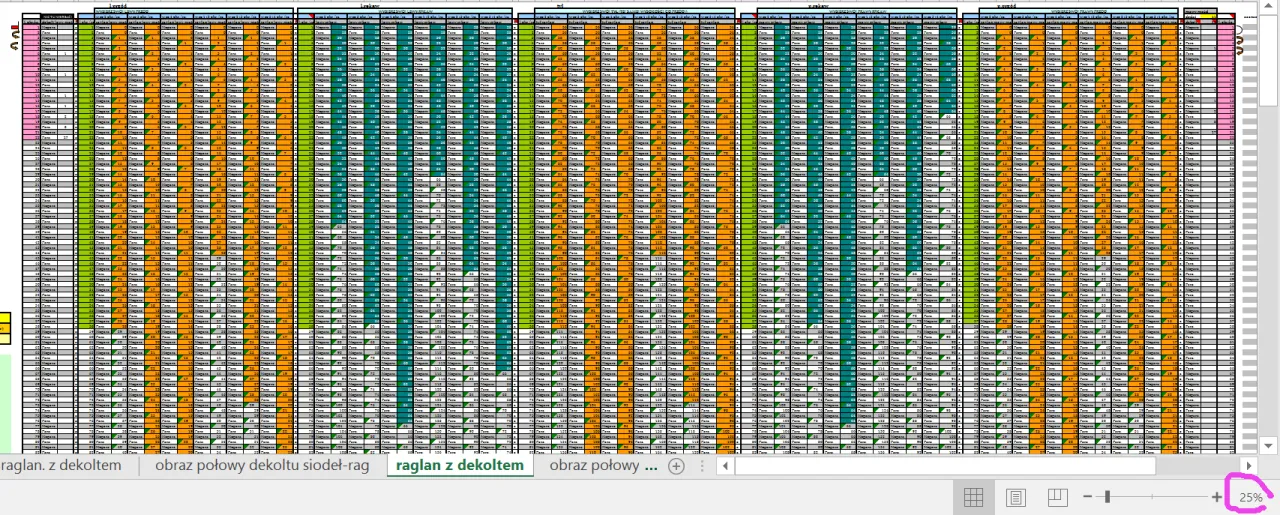Screen dimensions: 1280x515
Task: Select the active 'raglan z dekoltem' tab
Action: 459,465
